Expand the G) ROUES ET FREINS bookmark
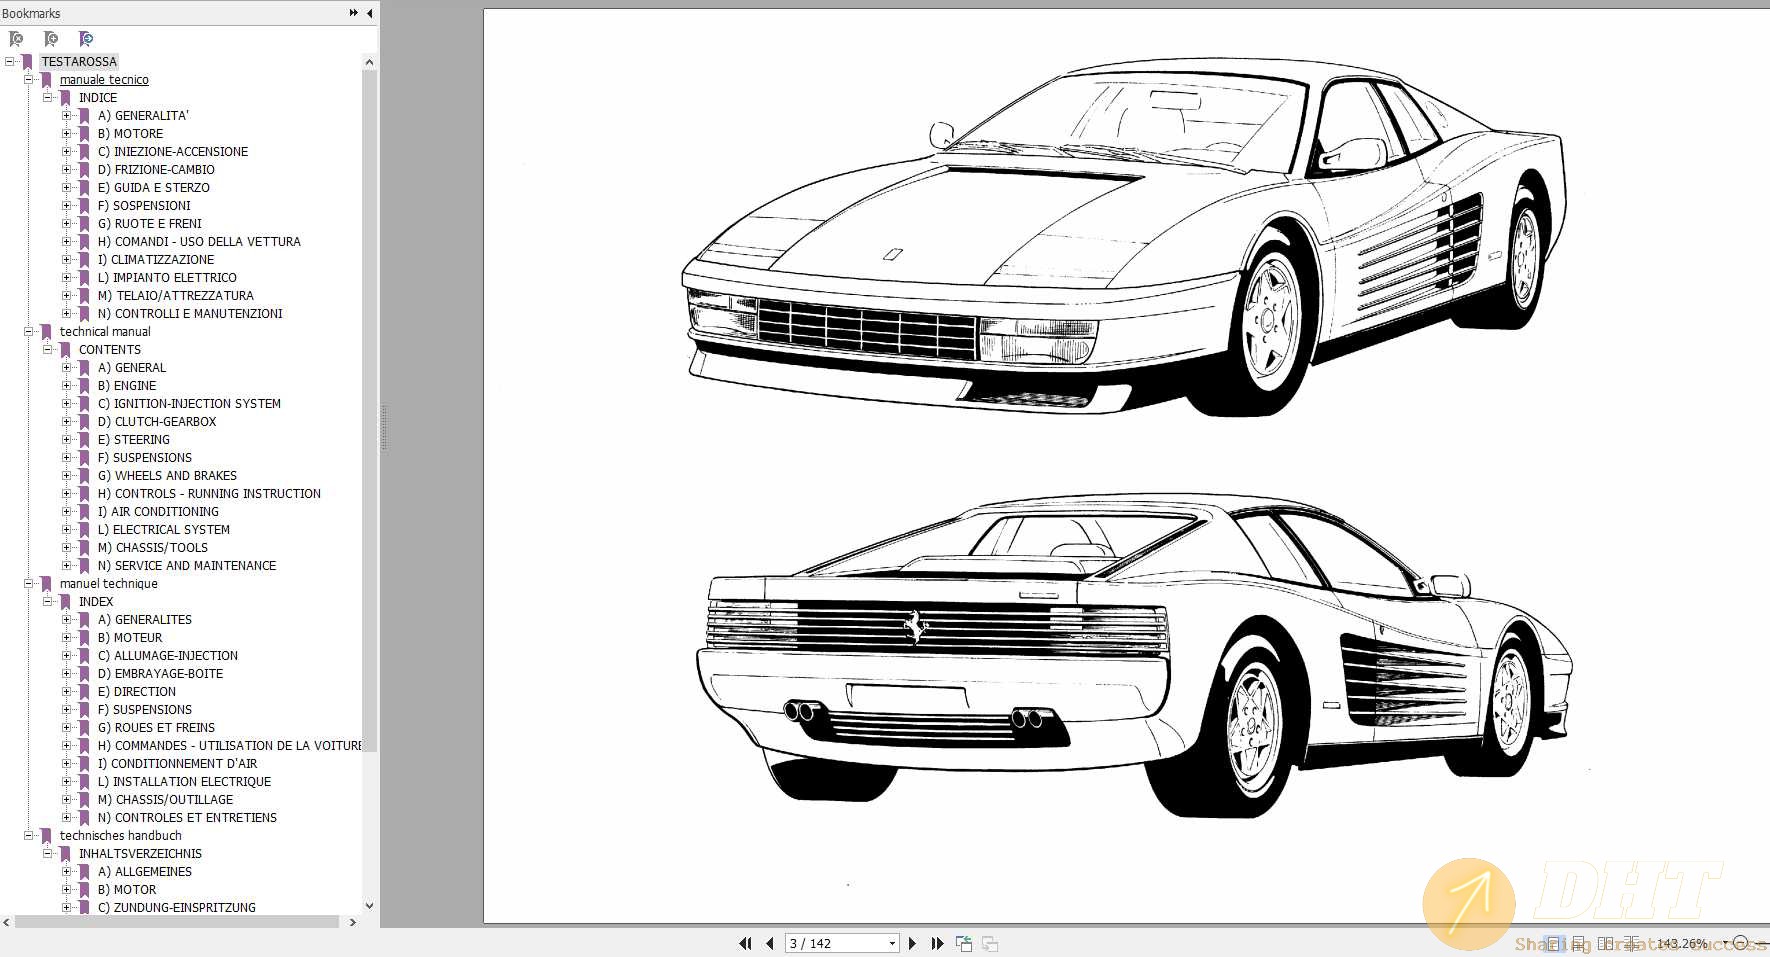This screenshot has width=1770, height=957. pos(67,727)
